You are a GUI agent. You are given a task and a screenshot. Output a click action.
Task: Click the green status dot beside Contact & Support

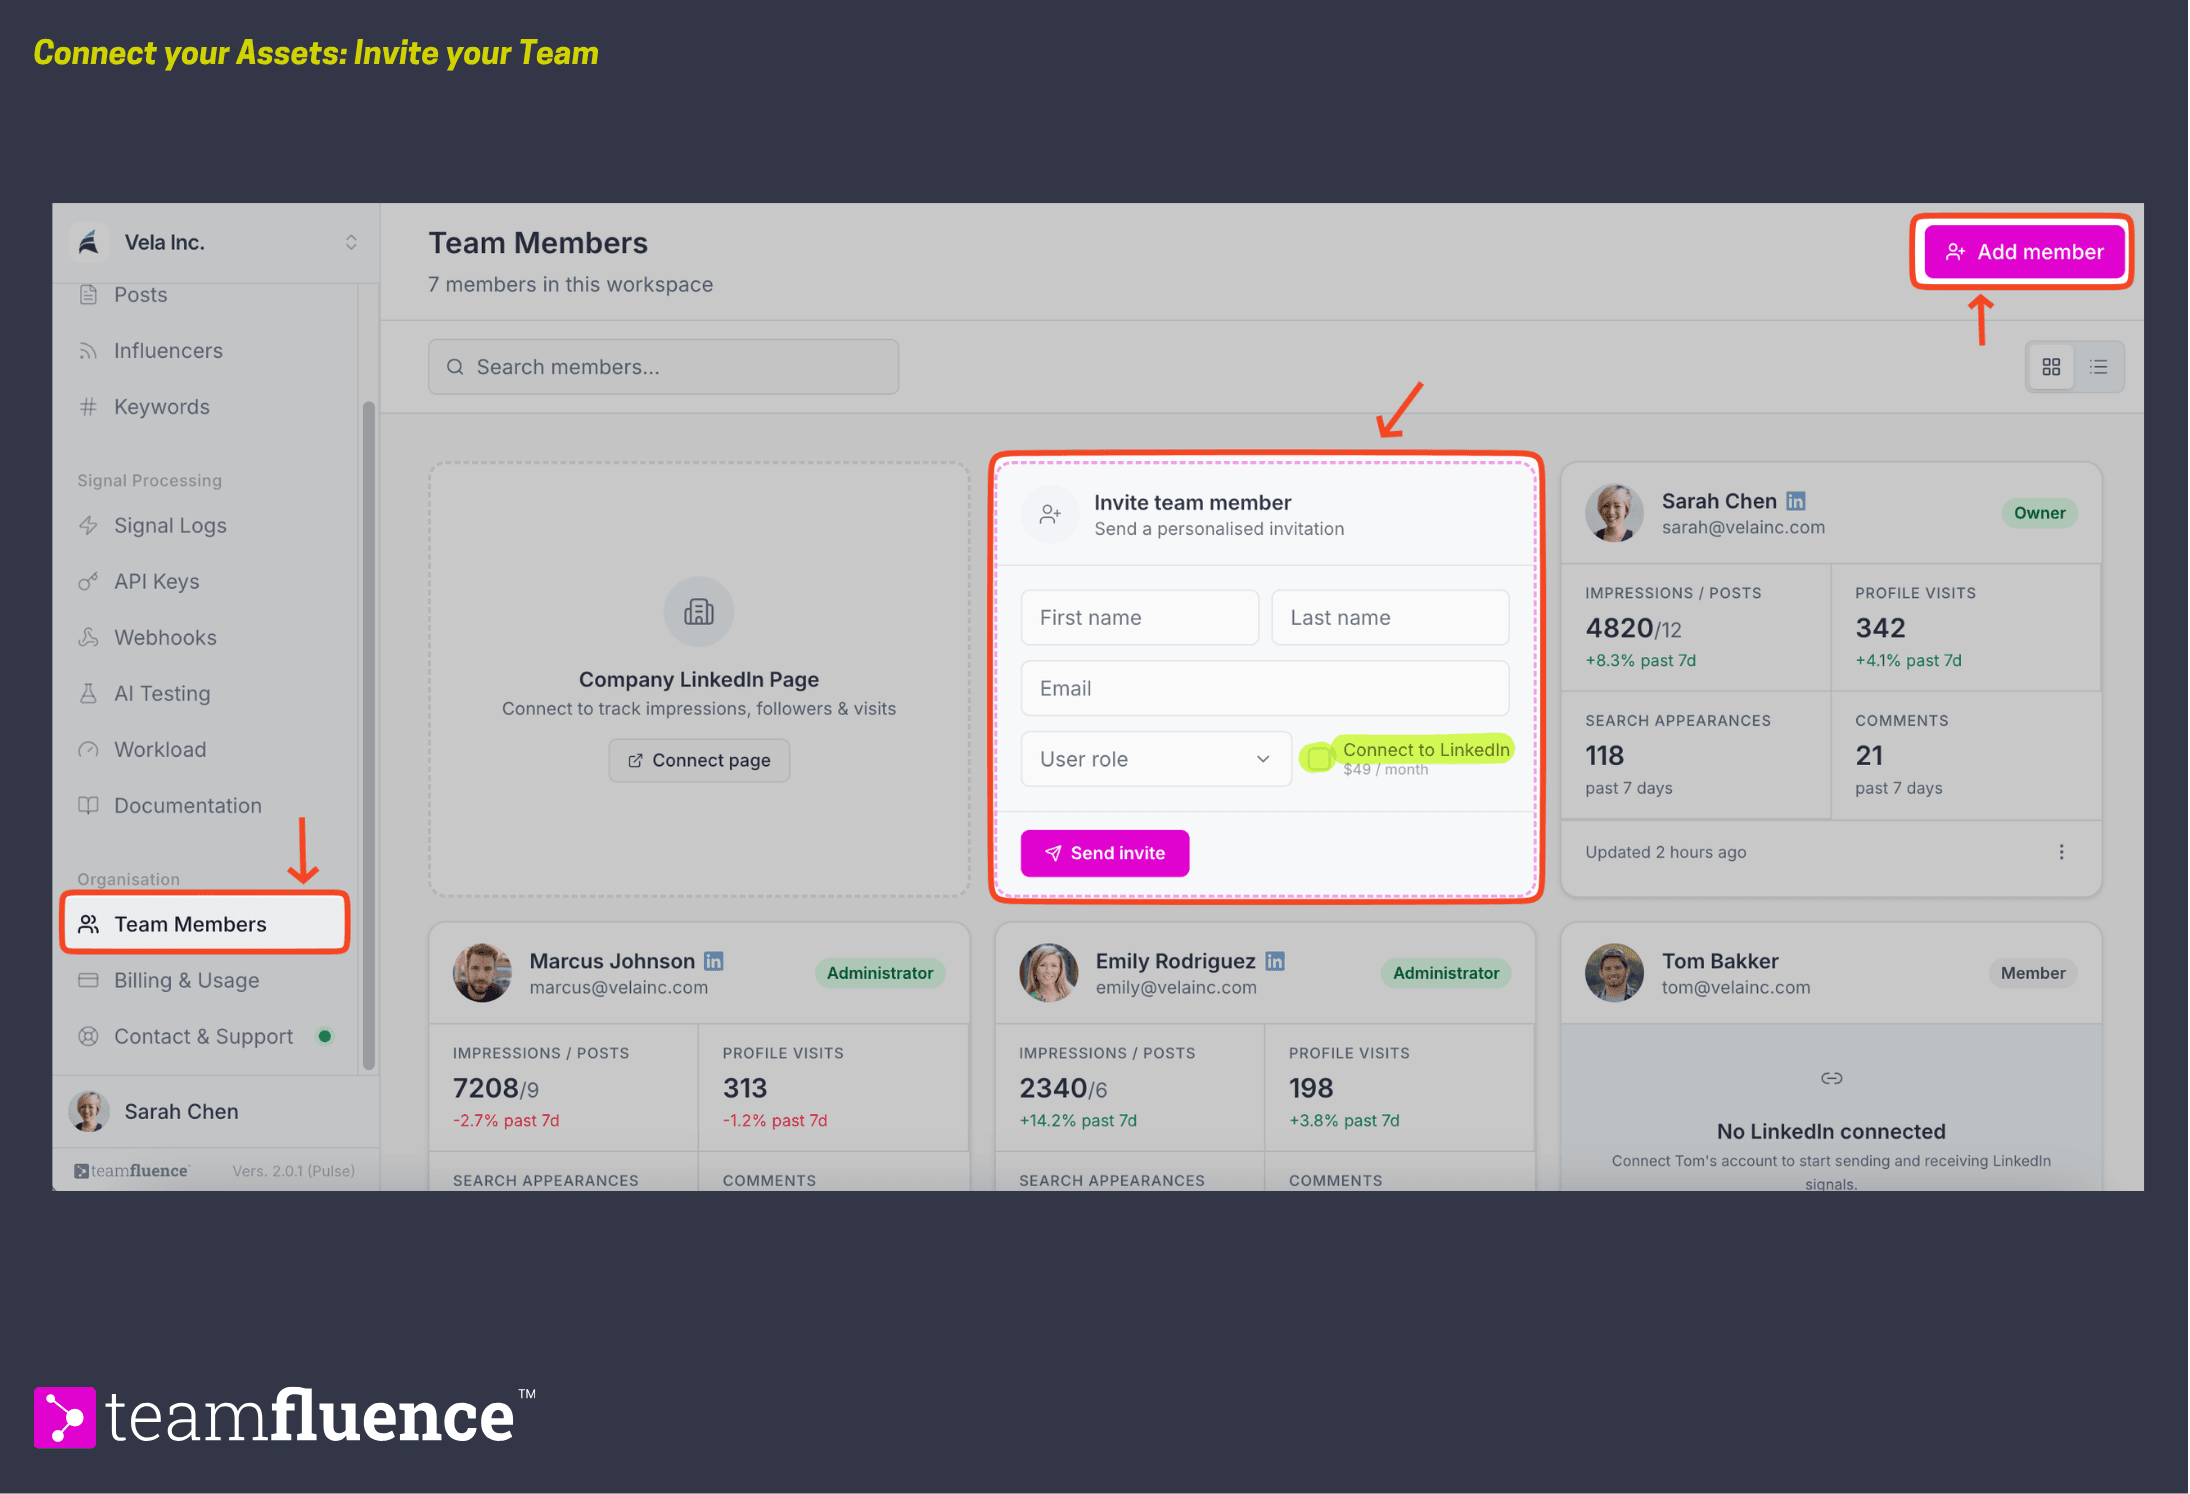(x=325, y=1036)
